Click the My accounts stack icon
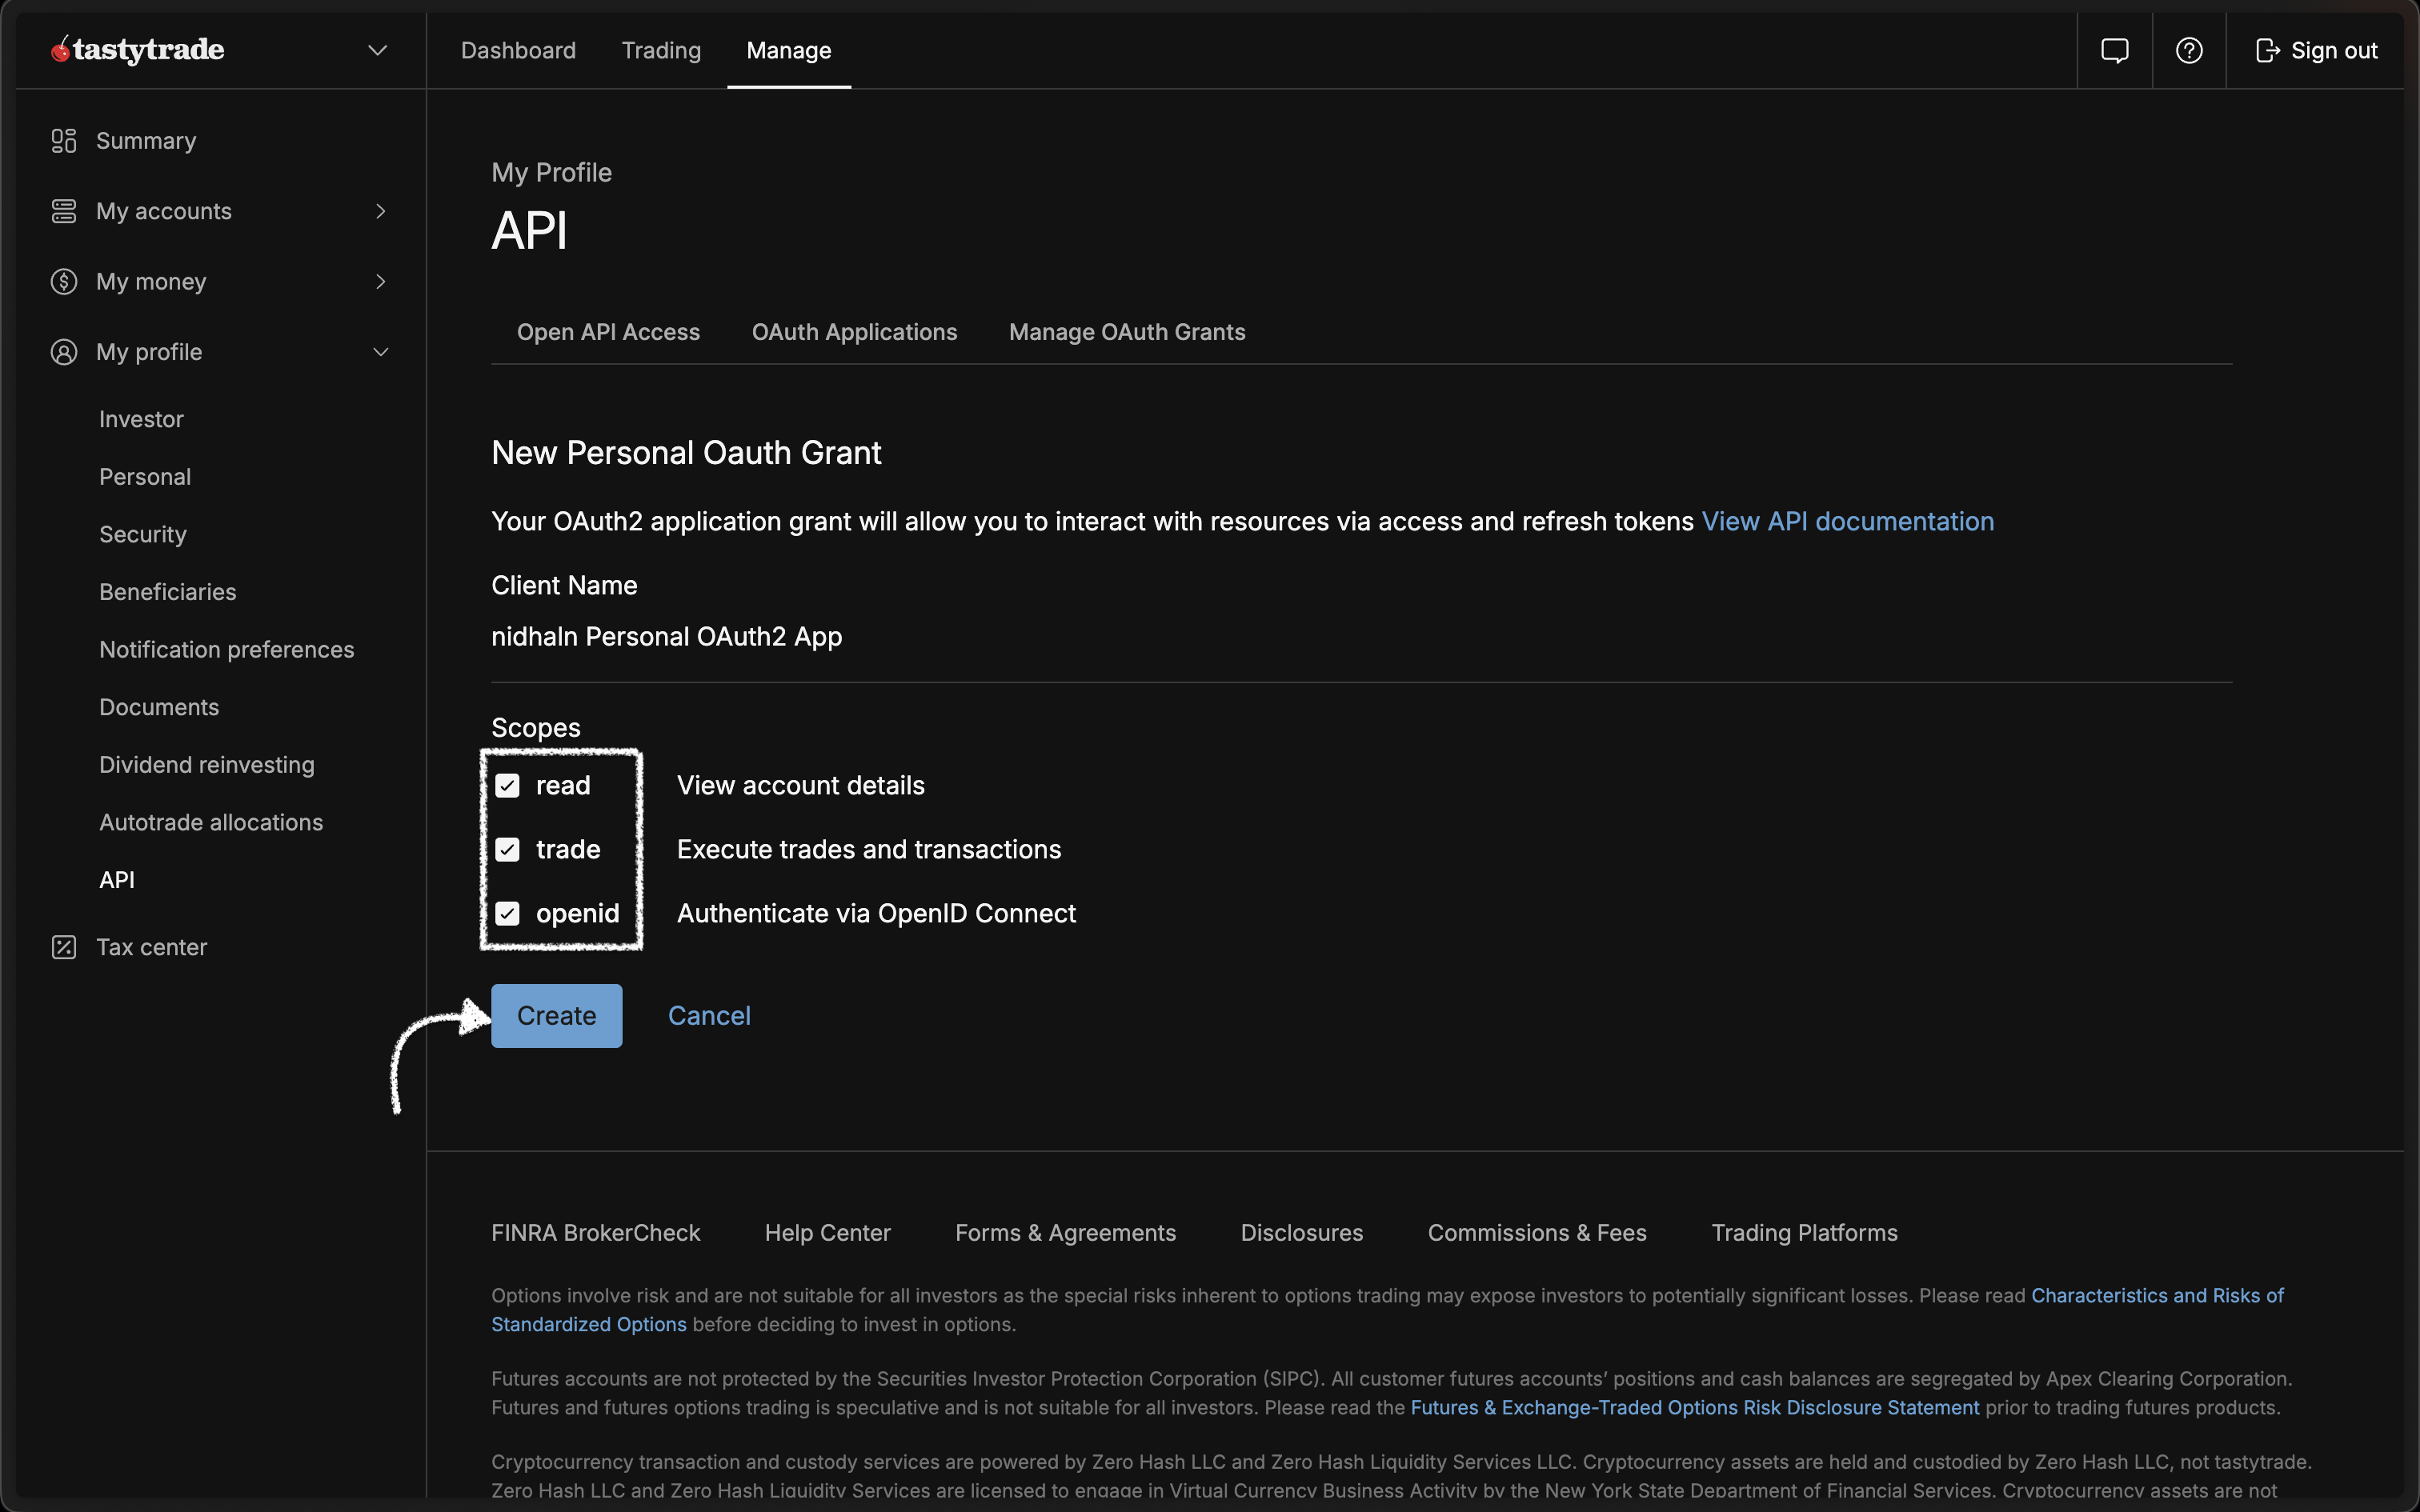The image size is (2420, 1512). click(64, 211)
